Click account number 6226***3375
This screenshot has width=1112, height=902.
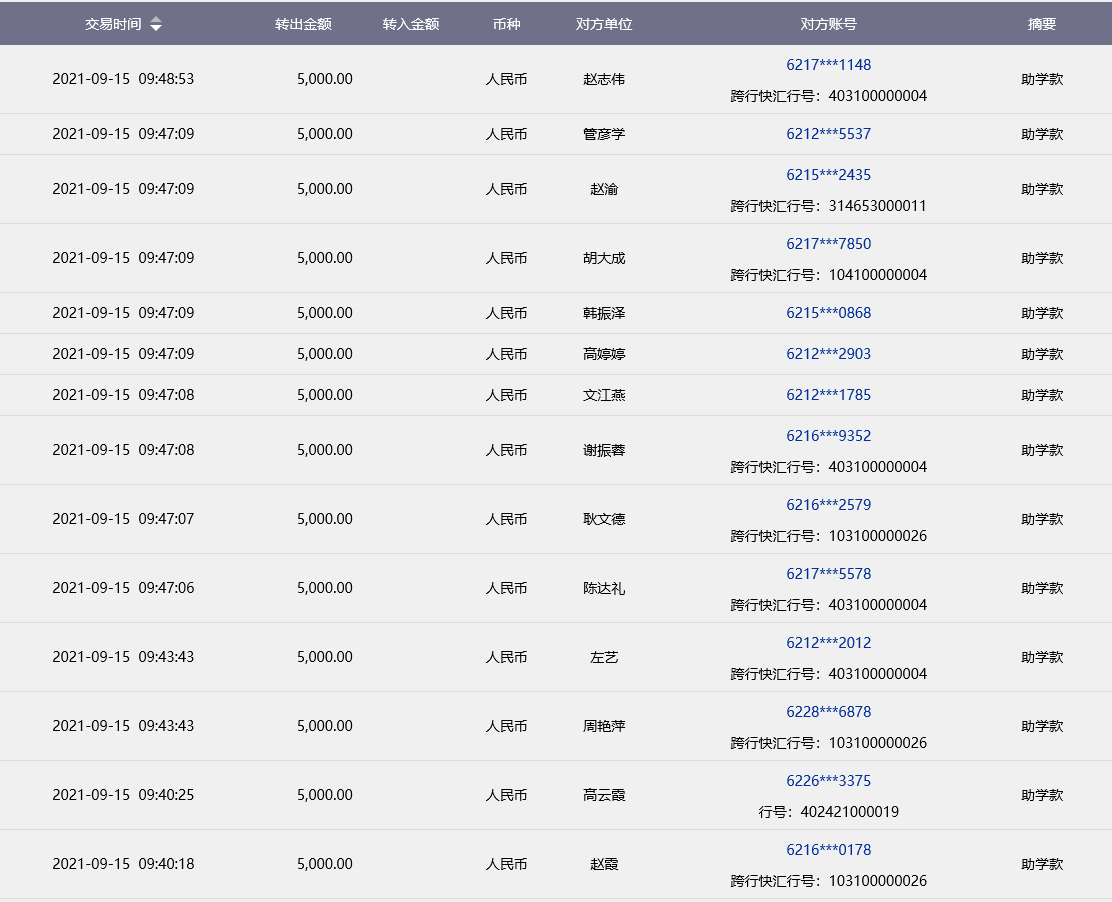coord(828,781)
